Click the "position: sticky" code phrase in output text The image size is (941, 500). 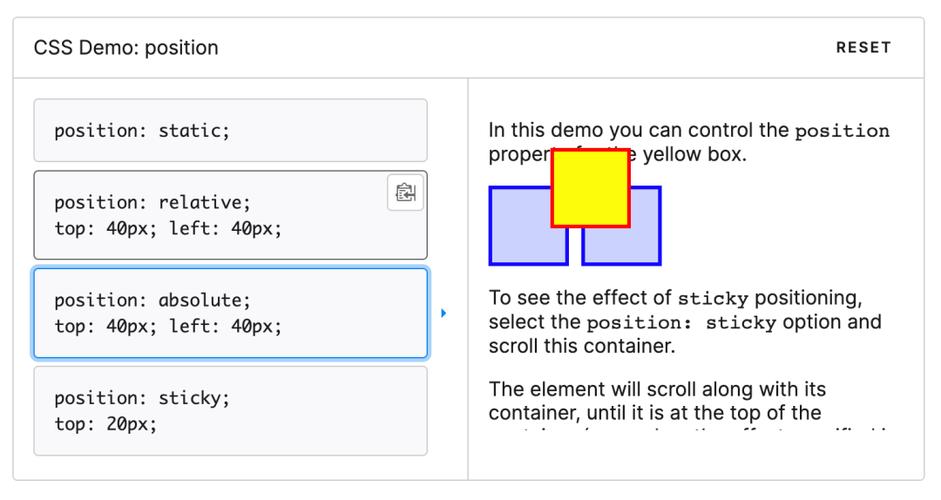[x=681, y=323]
